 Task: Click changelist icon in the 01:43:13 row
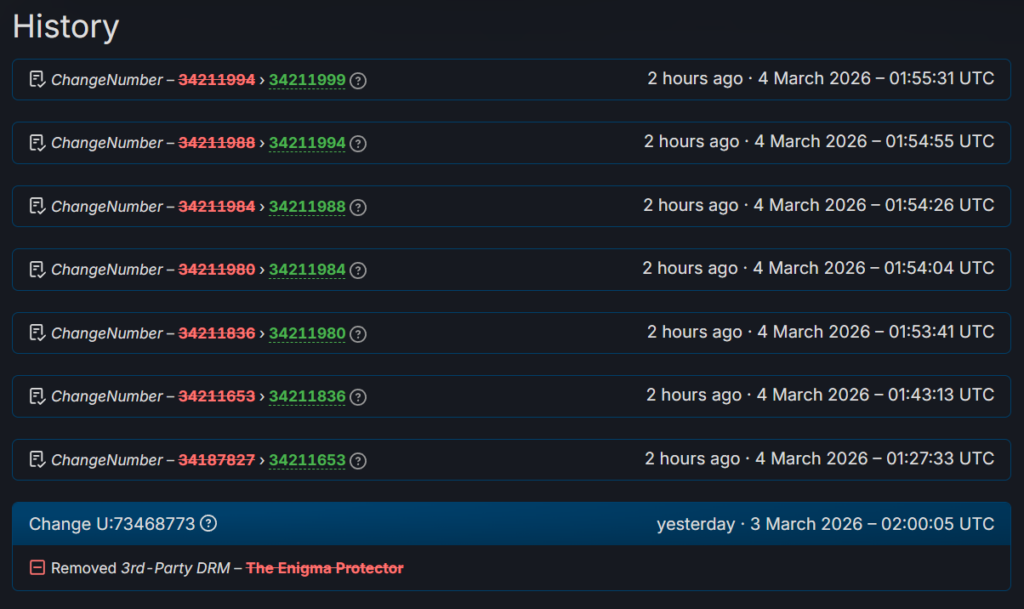coord(38,397)
